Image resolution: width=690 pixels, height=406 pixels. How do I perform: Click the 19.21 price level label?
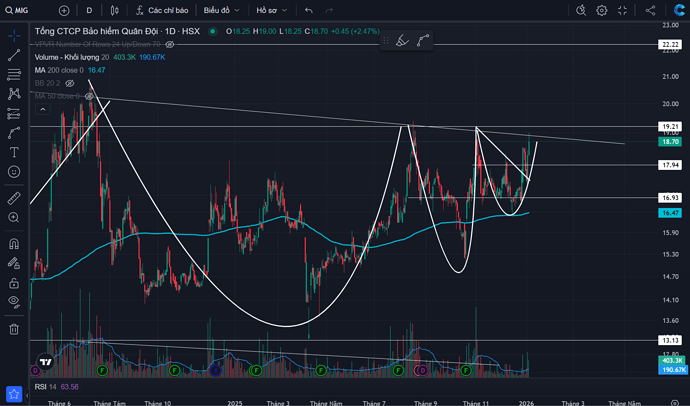coord(669,127)
